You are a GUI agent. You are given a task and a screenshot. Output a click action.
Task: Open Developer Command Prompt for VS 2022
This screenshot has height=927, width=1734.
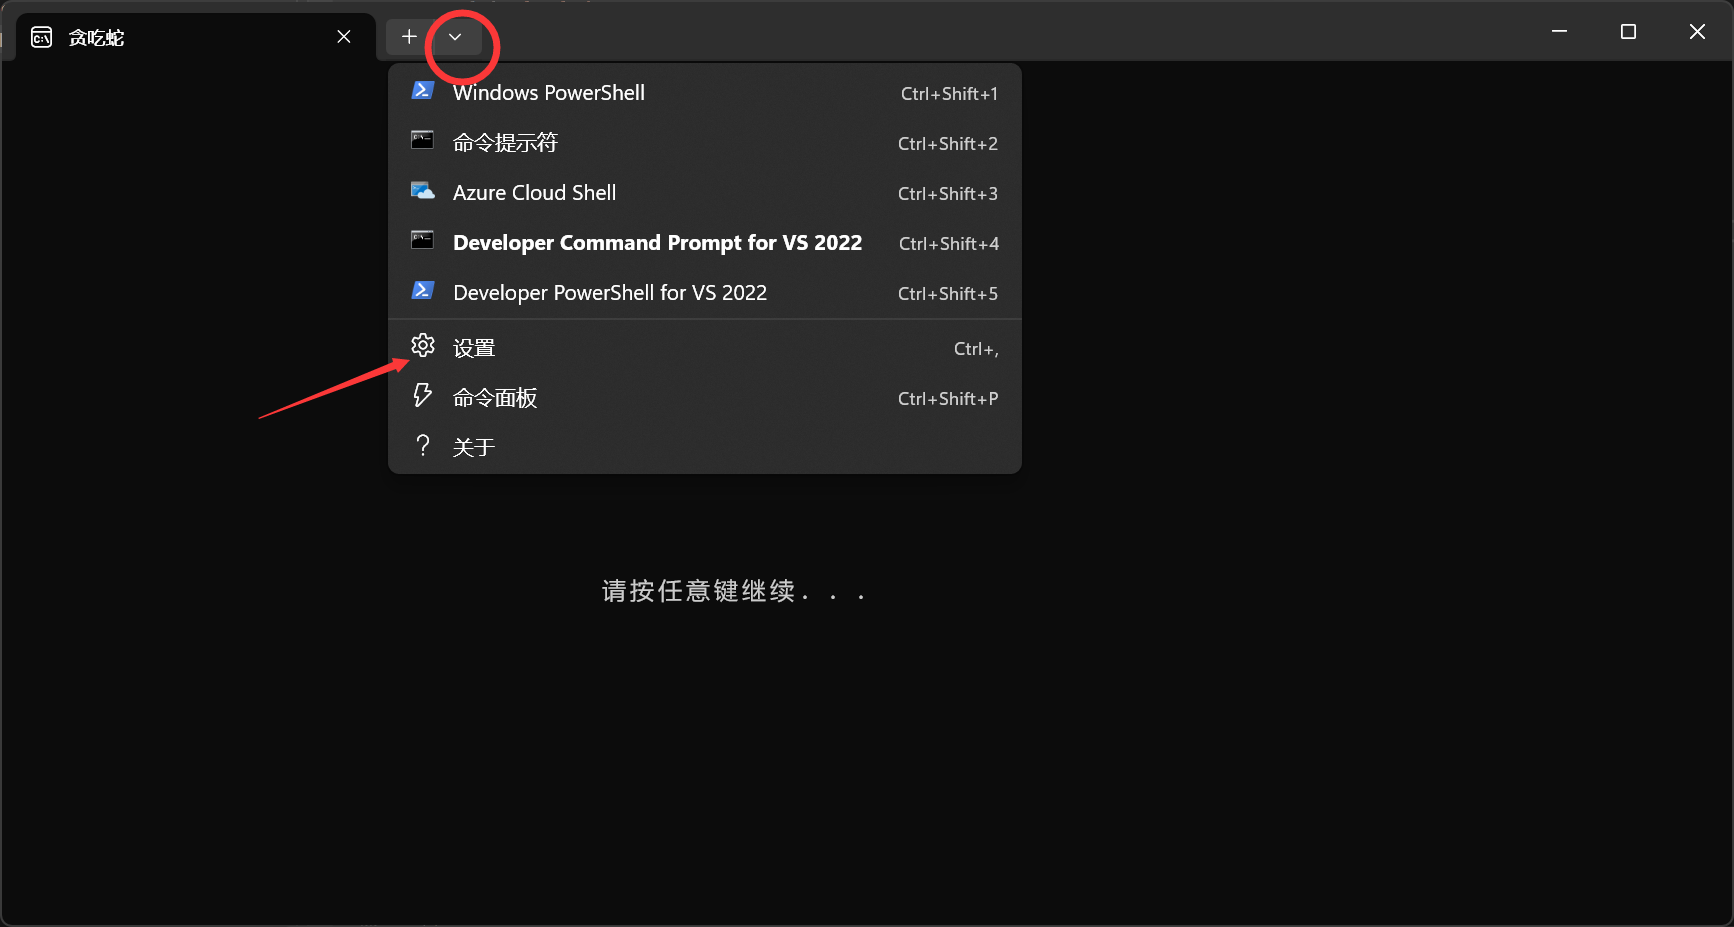coord(704,243)
